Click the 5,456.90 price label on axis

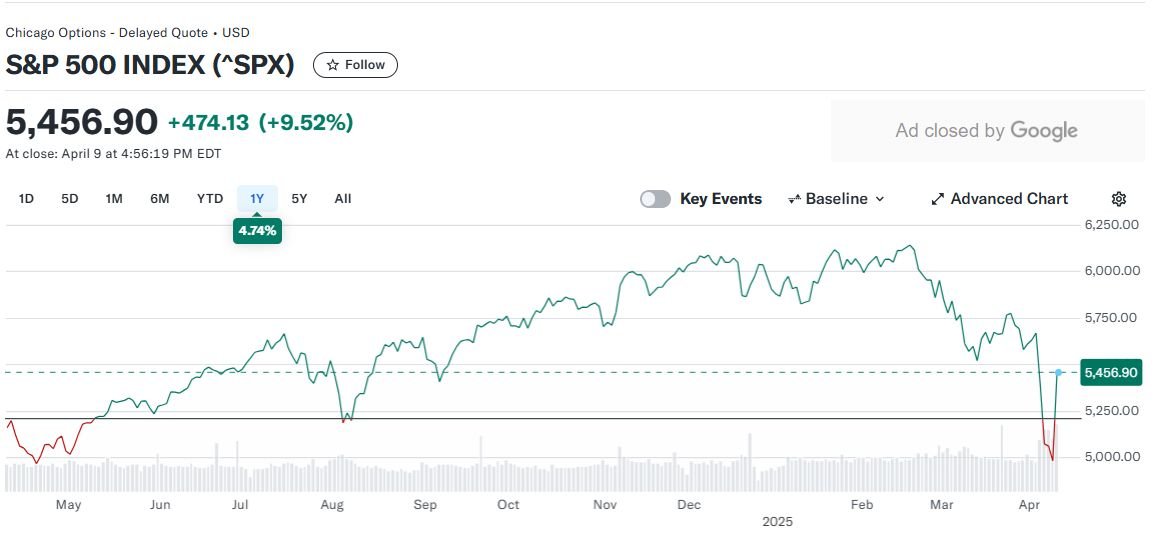tap(1111, 373)
